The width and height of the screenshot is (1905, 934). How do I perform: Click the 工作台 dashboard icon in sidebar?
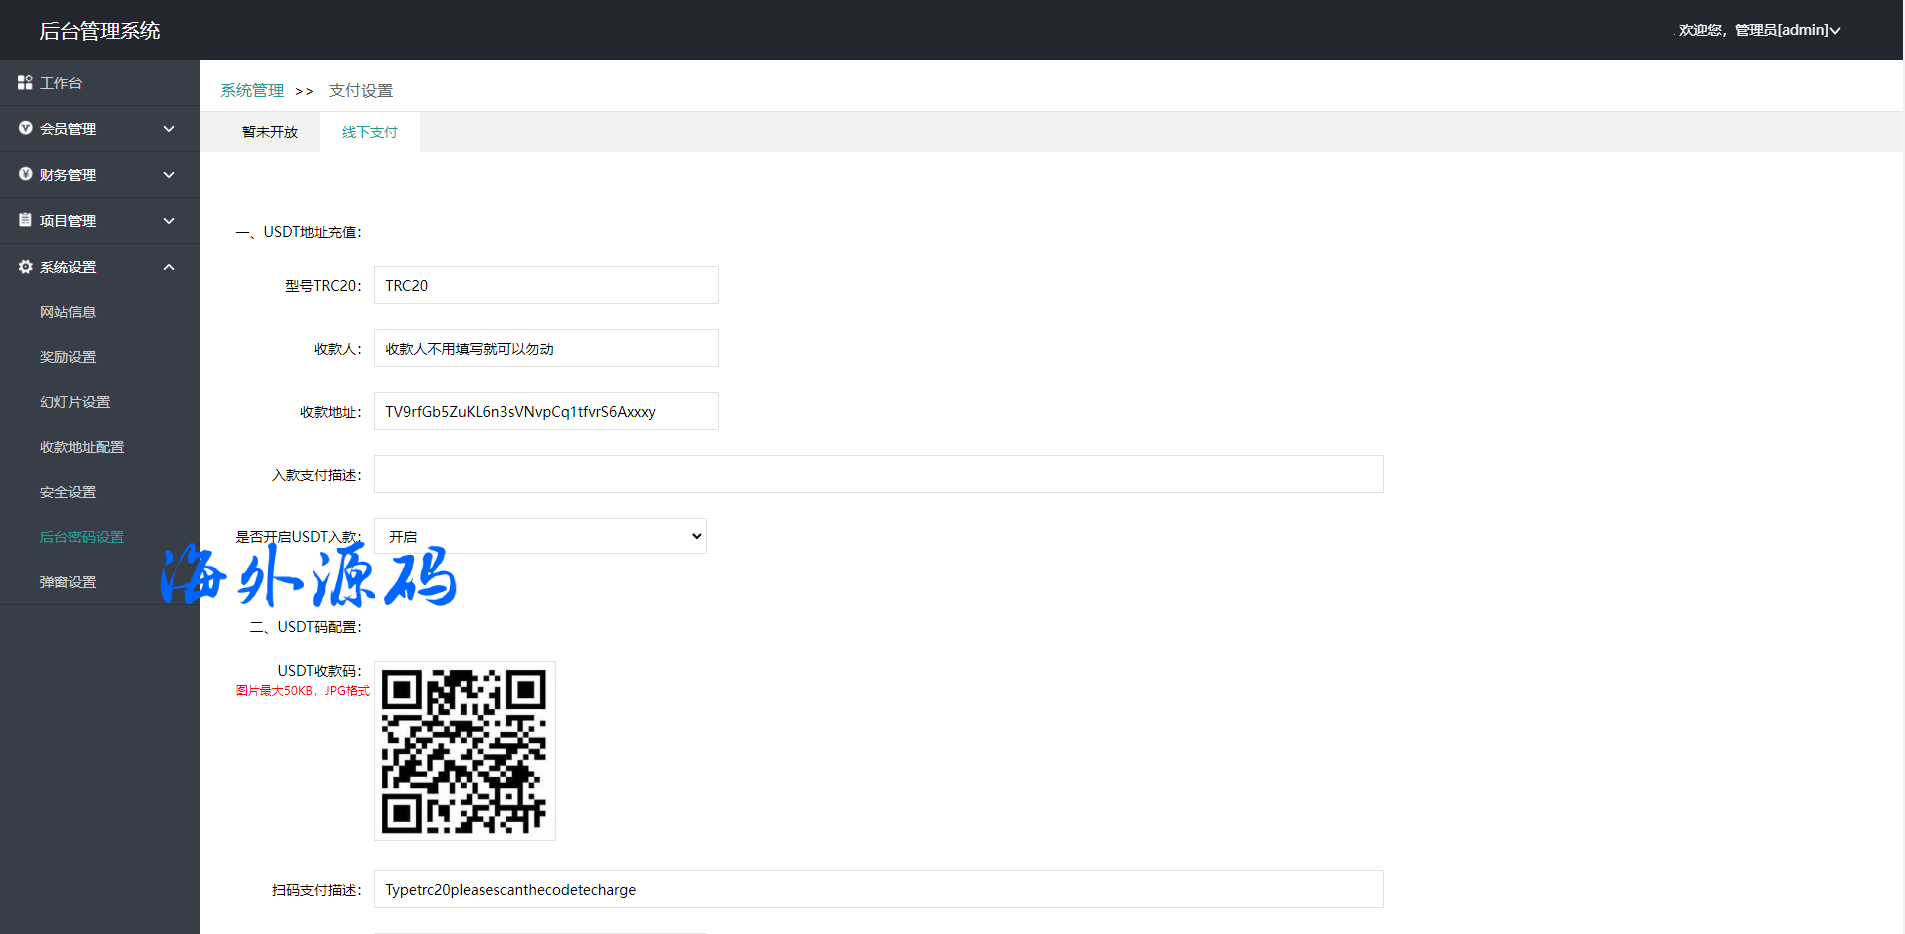(25, 83)
